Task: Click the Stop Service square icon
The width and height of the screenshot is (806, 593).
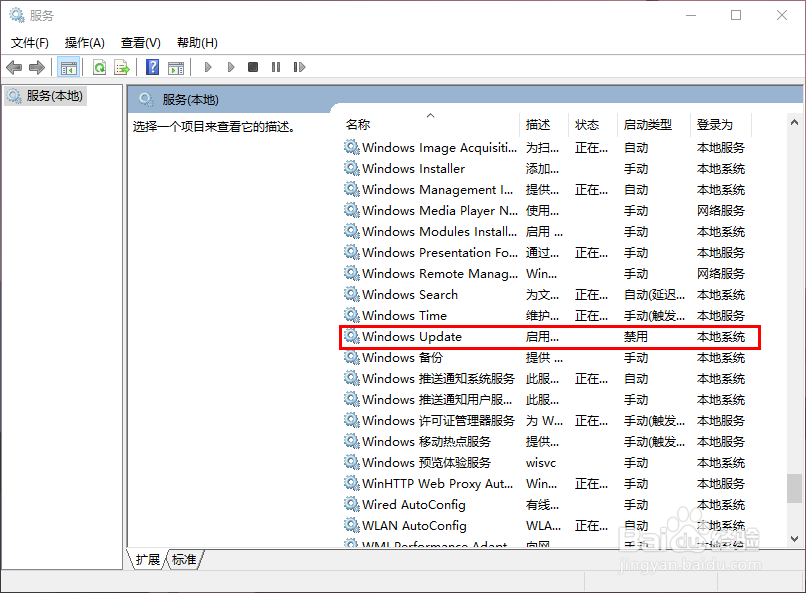Action: (253, 67)
